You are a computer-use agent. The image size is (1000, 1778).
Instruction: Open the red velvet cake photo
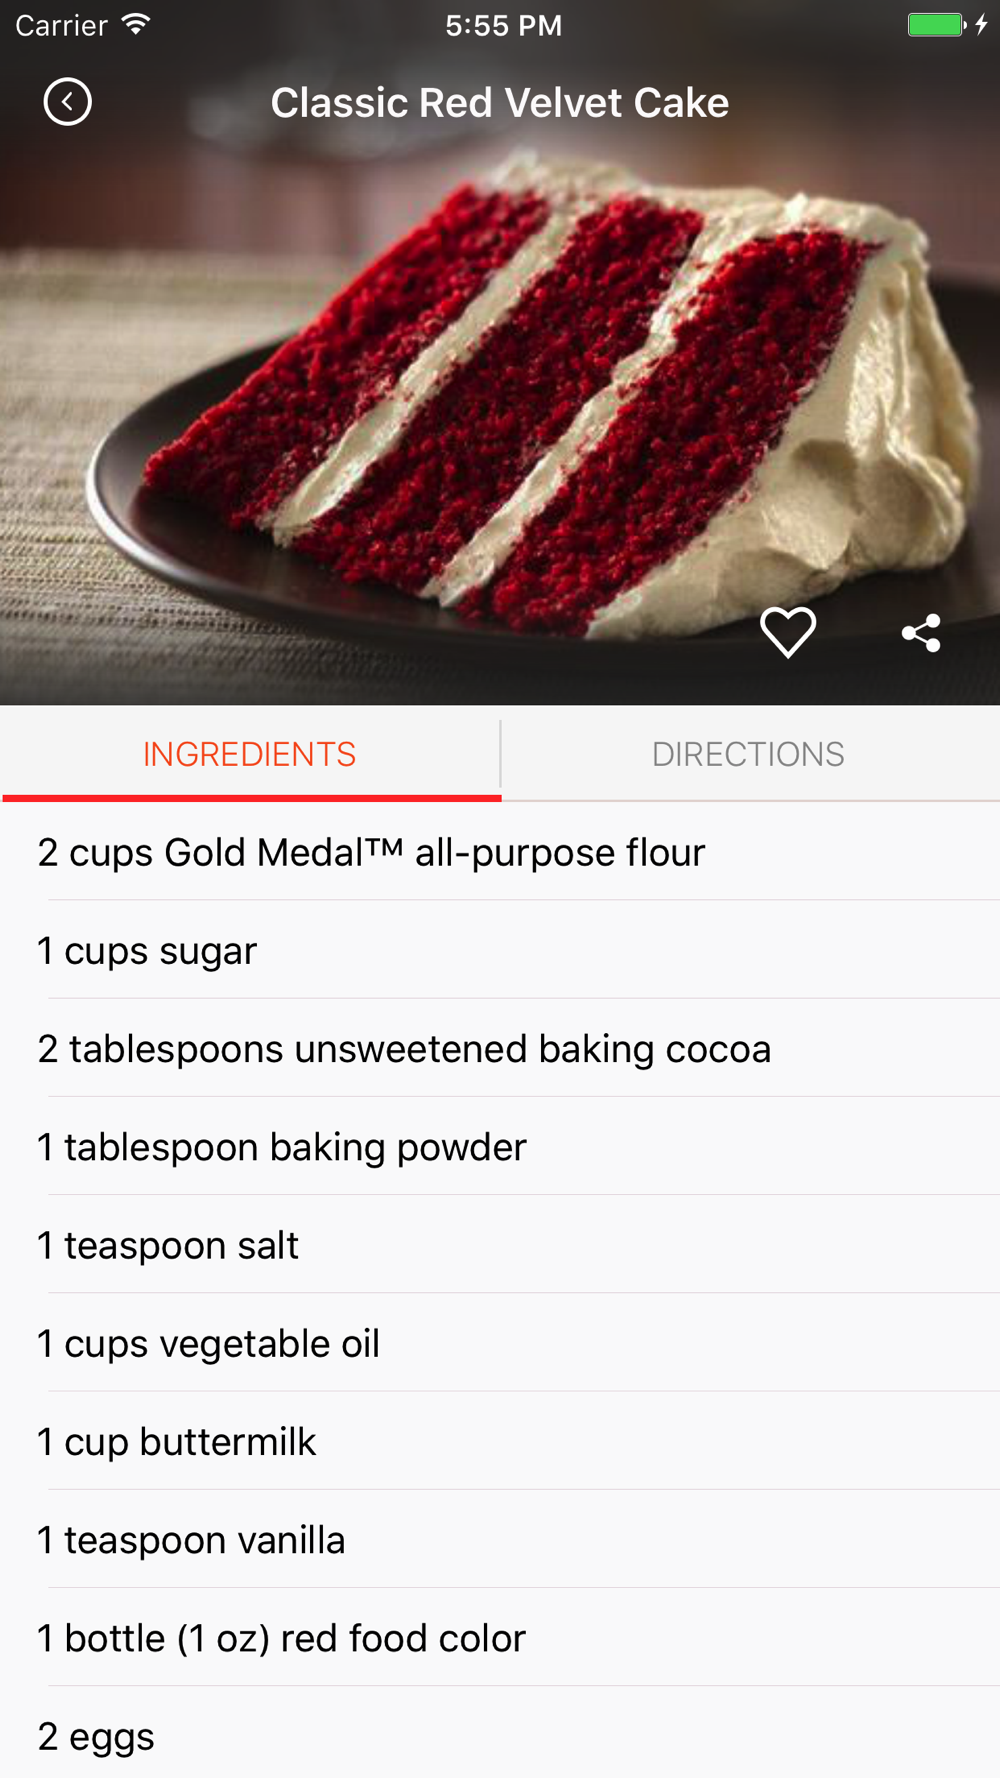click(x=500, y=400)
